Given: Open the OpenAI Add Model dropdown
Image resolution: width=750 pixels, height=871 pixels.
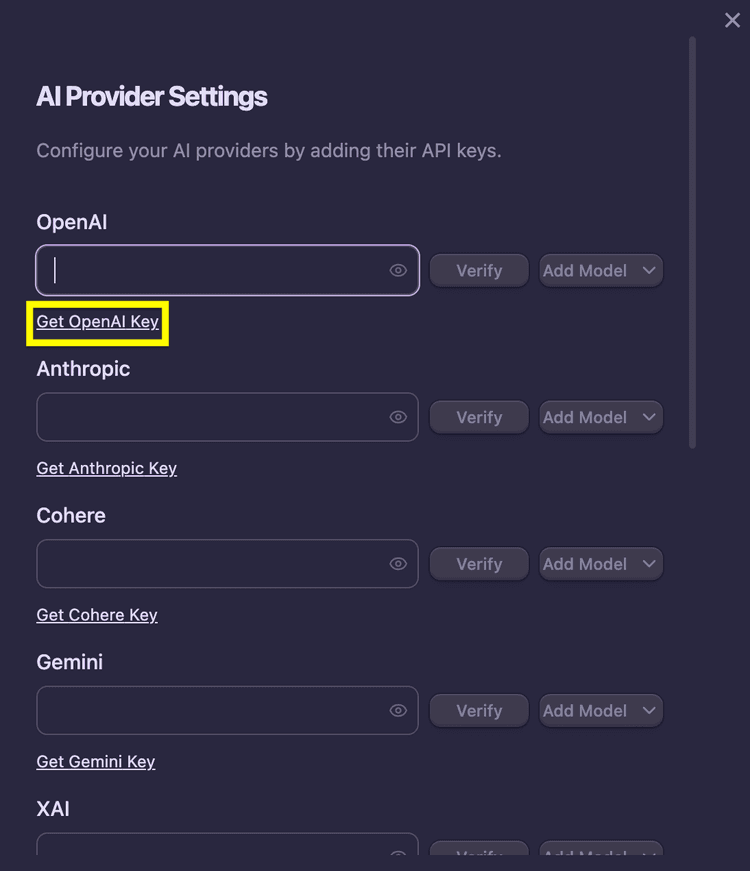Looking at the screenshot, I should [x=601, y=270].
